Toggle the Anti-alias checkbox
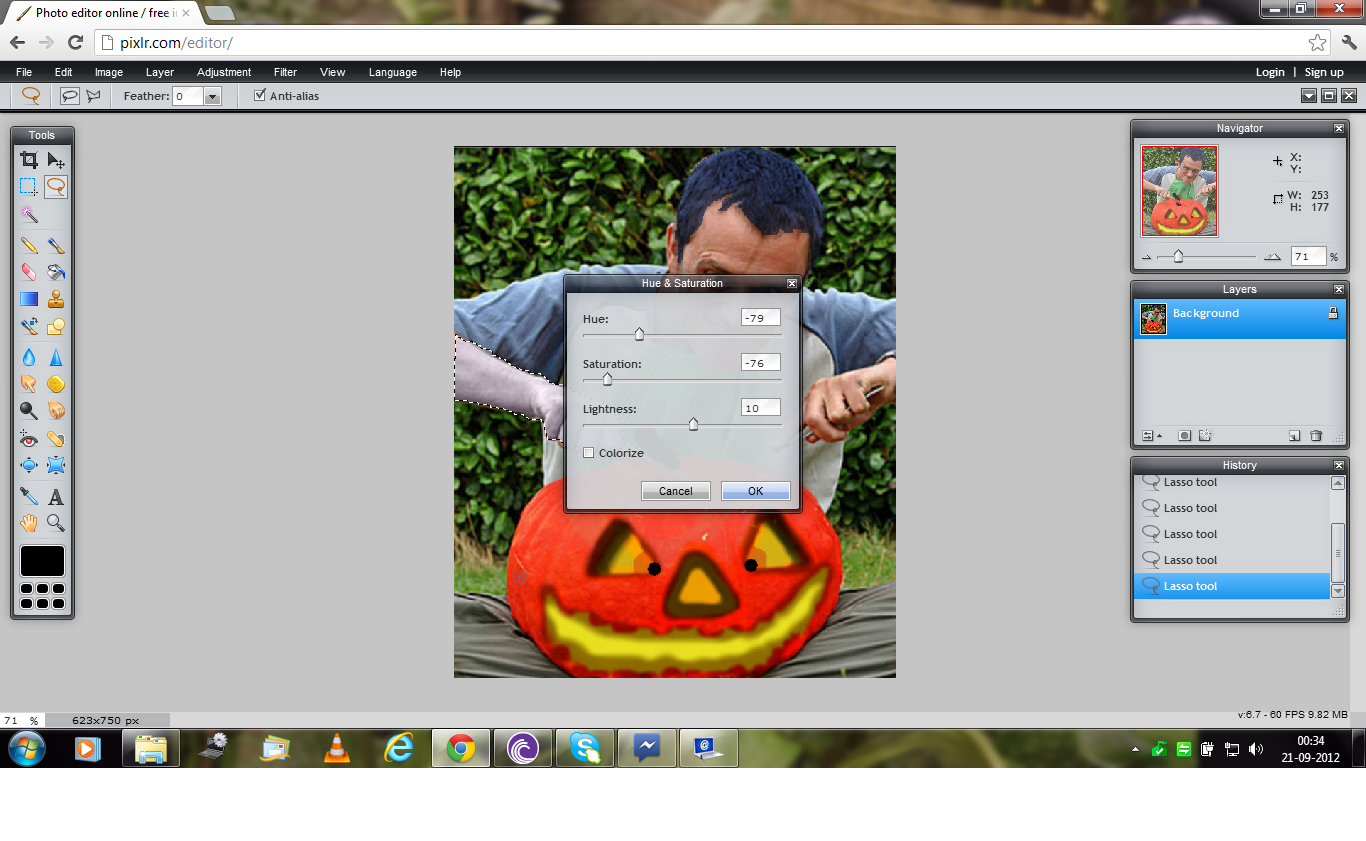This screenshot has height=841, width=1366. pos(260,95)
